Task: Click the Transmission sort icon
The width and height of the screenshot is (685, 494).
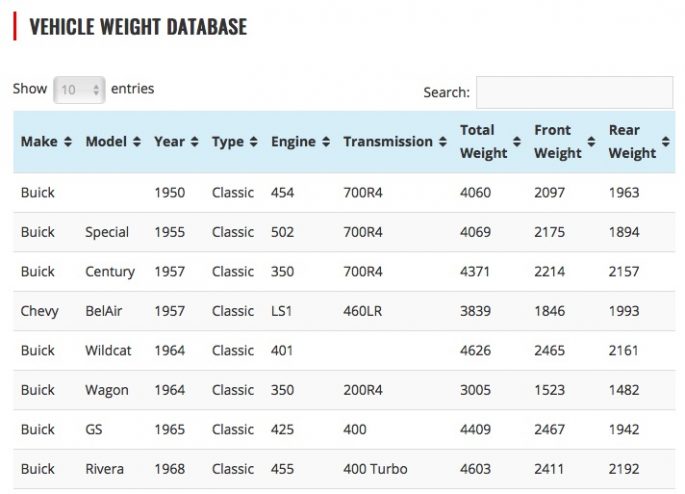Action: [x=442, y=142]
